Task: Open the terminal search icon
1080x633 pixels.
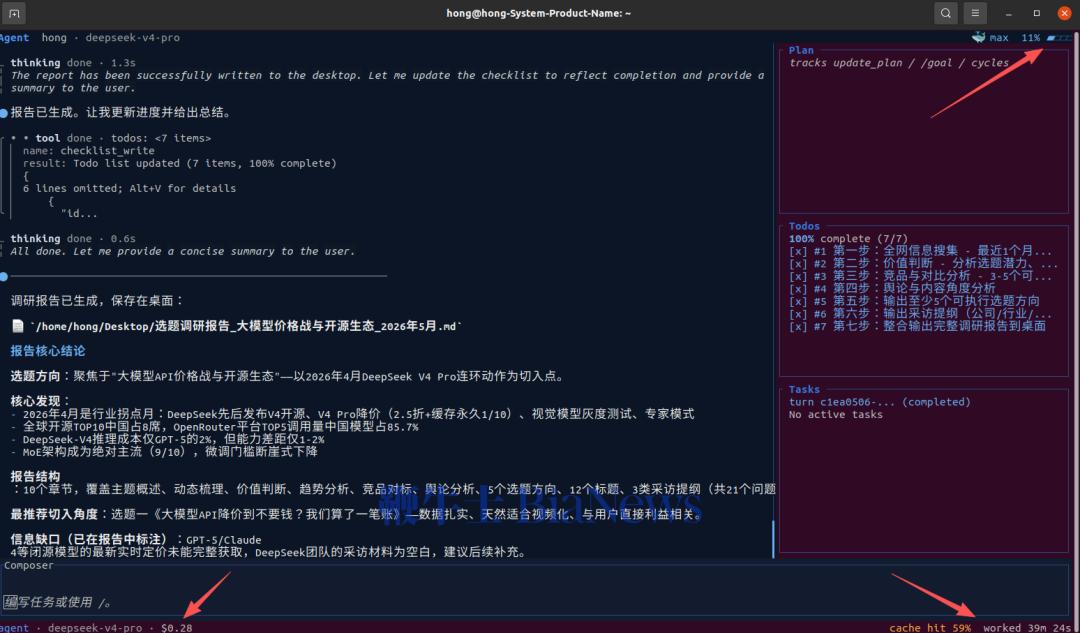Action: pos(946,13)
